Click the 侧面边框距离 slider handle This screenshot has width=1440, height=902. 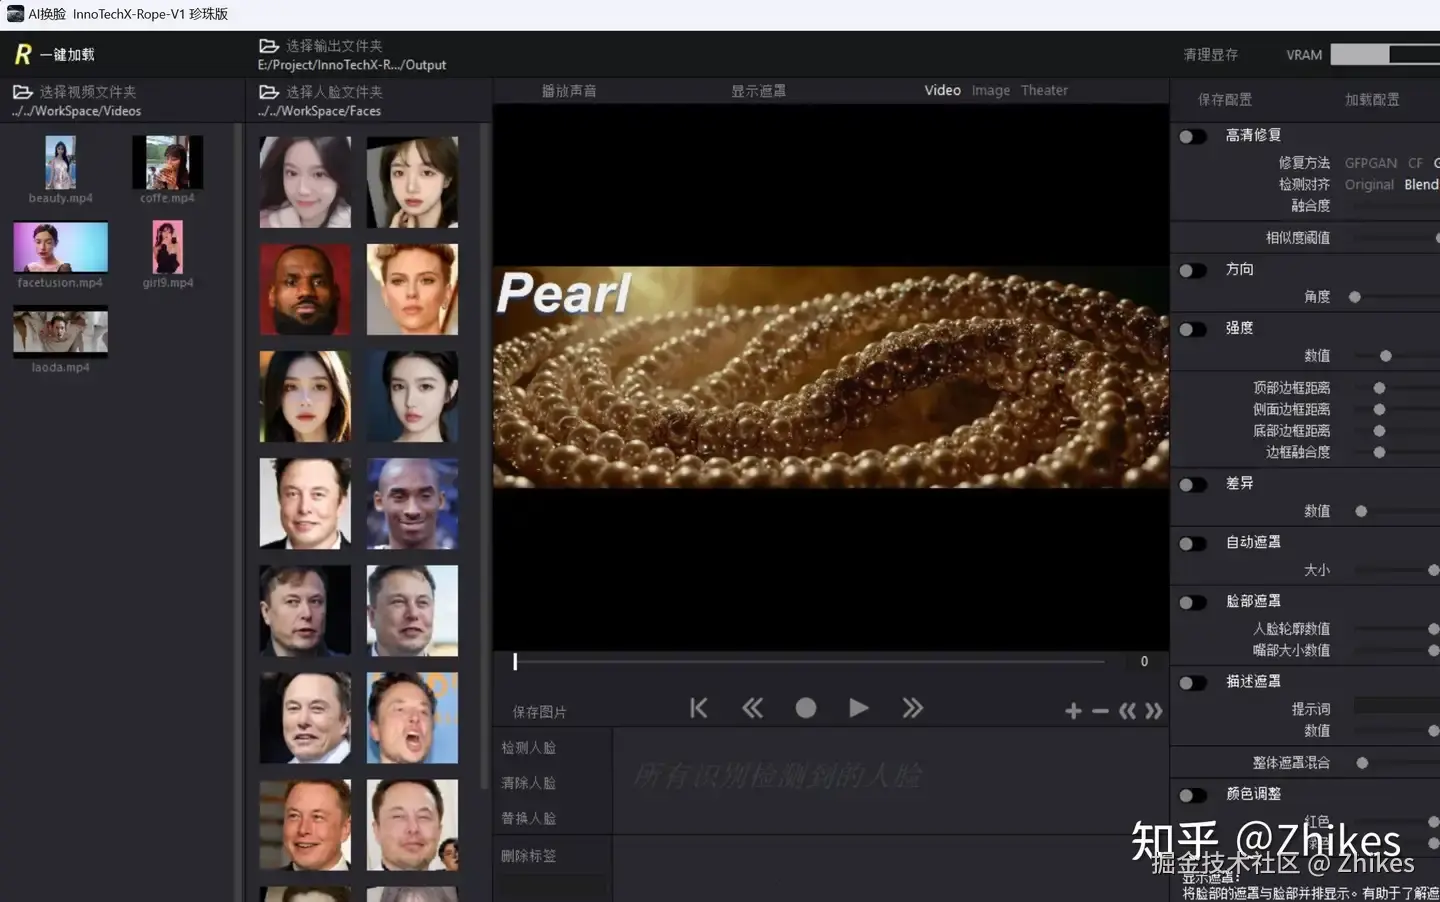click(1379, 410)
